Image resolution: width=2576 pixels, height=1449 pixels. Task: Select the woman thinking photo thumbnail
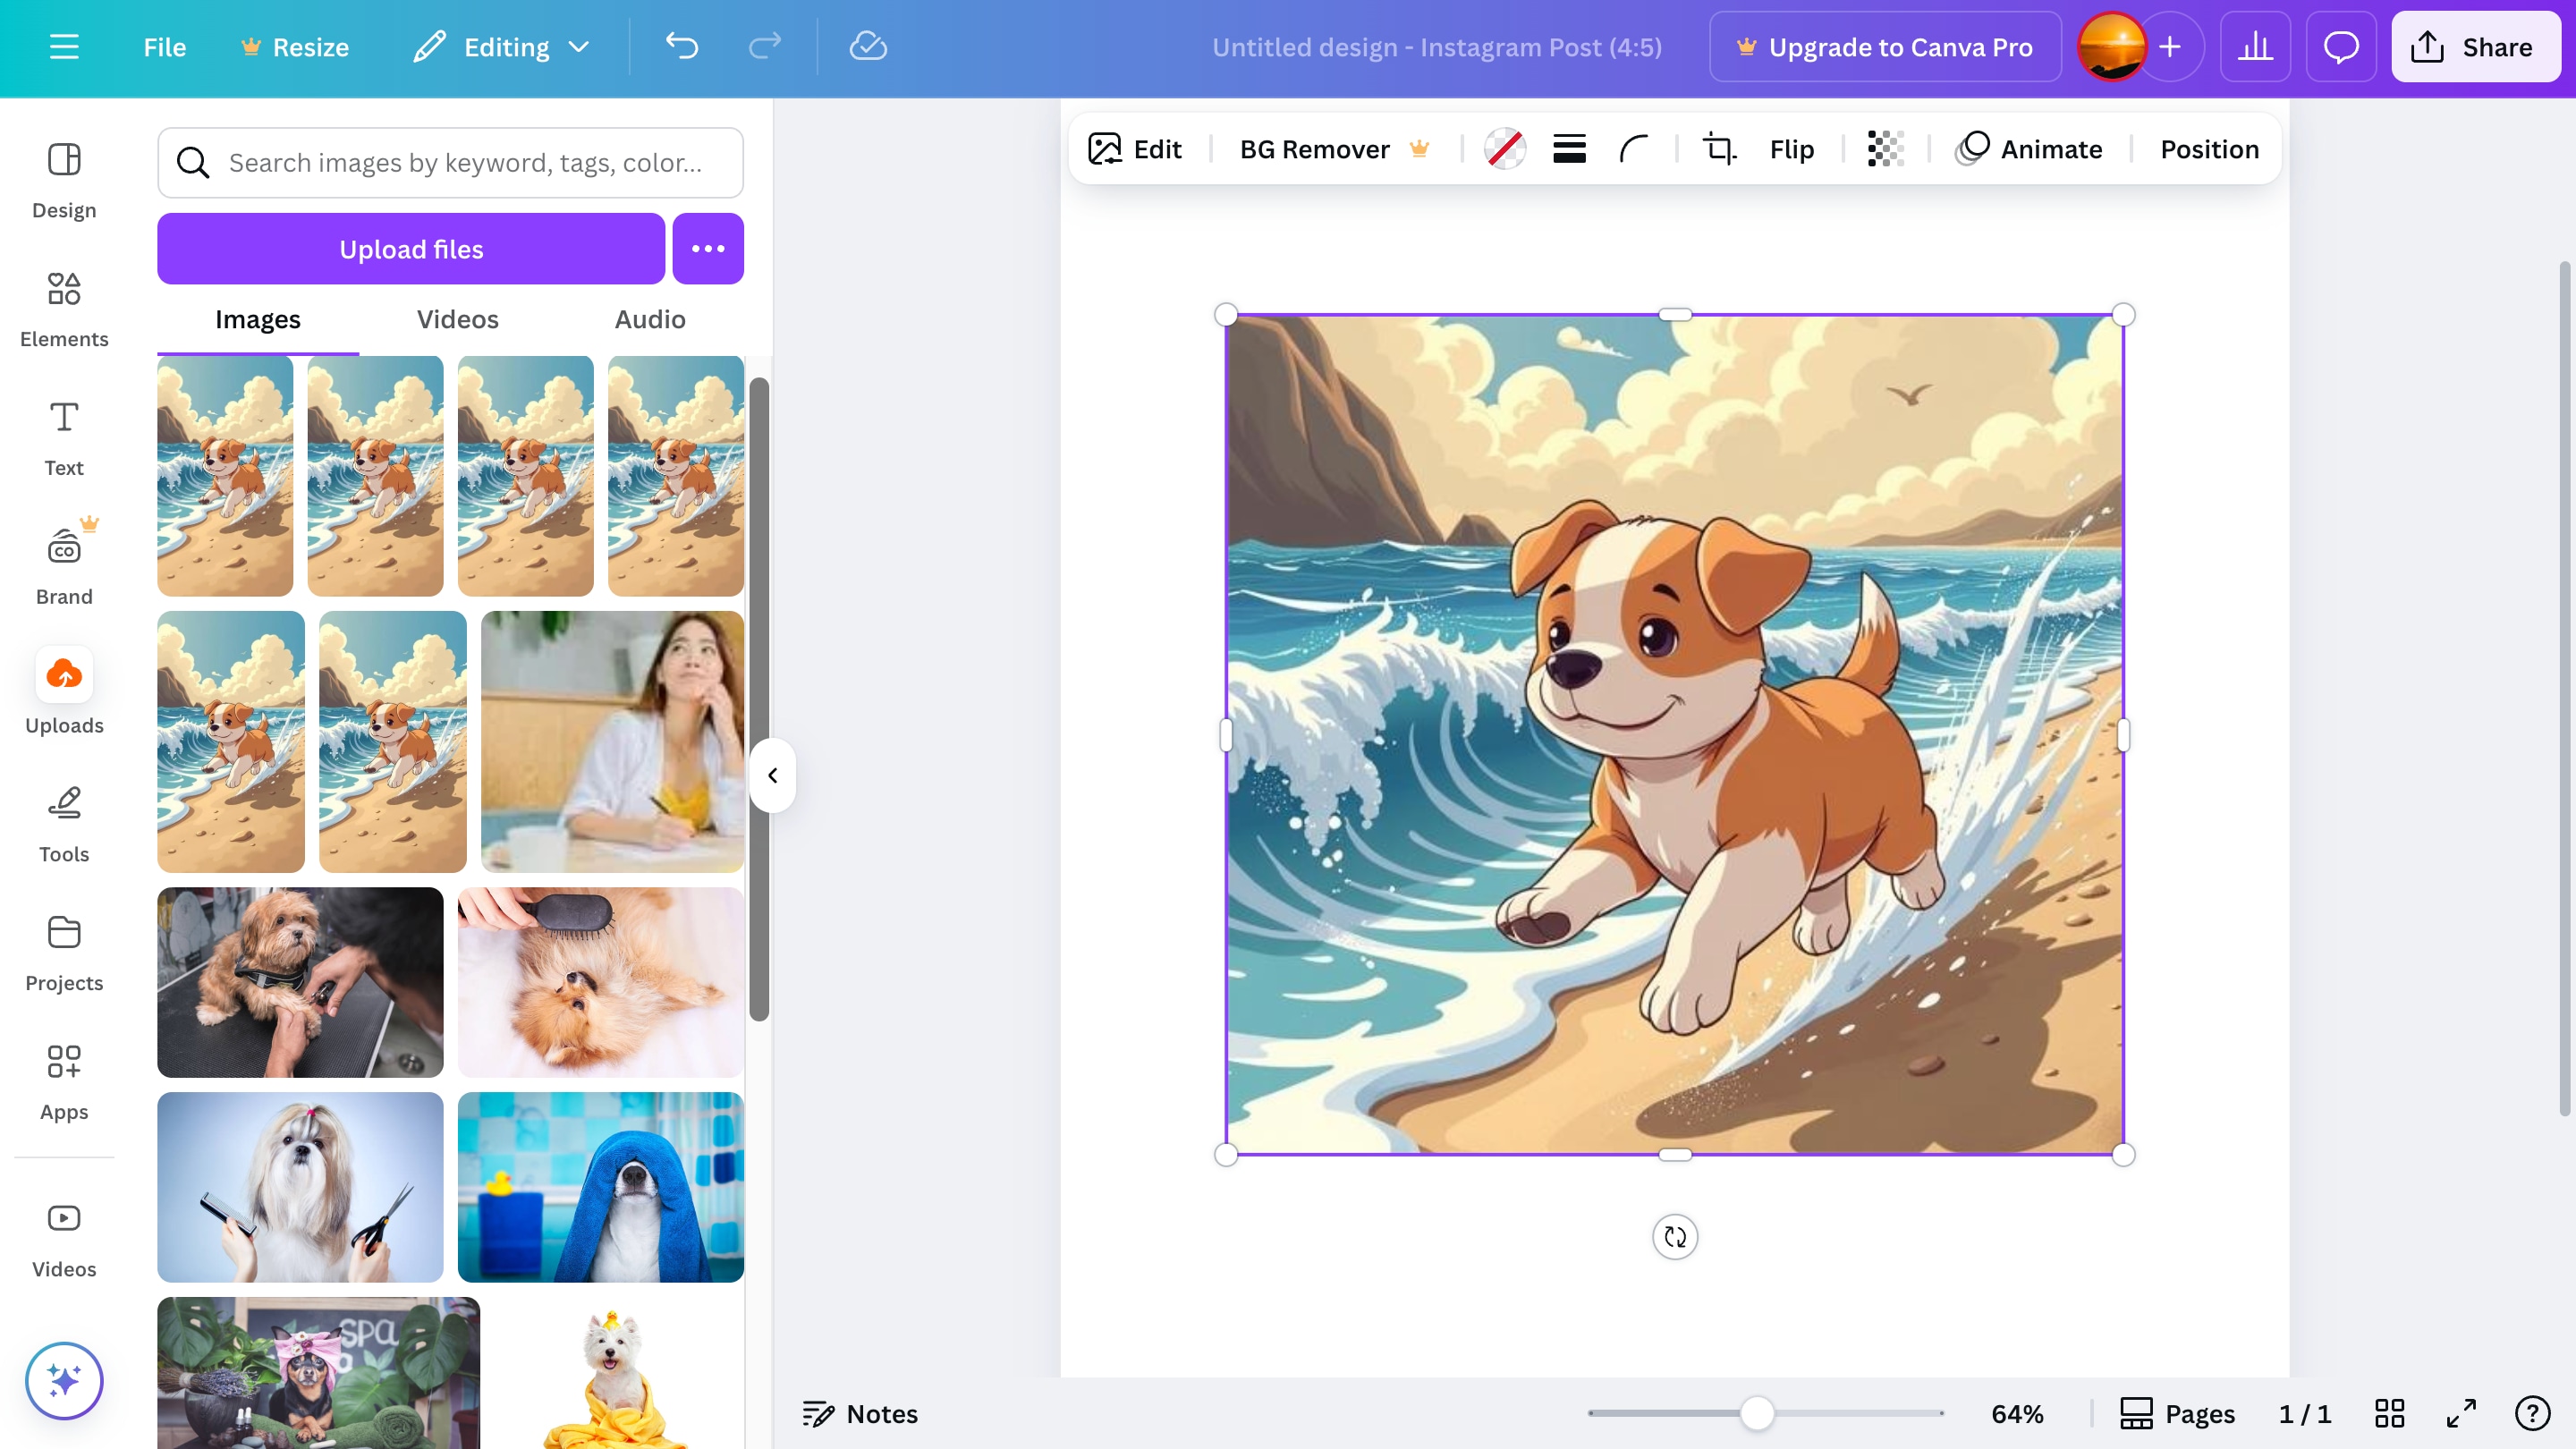pos(612,741)
